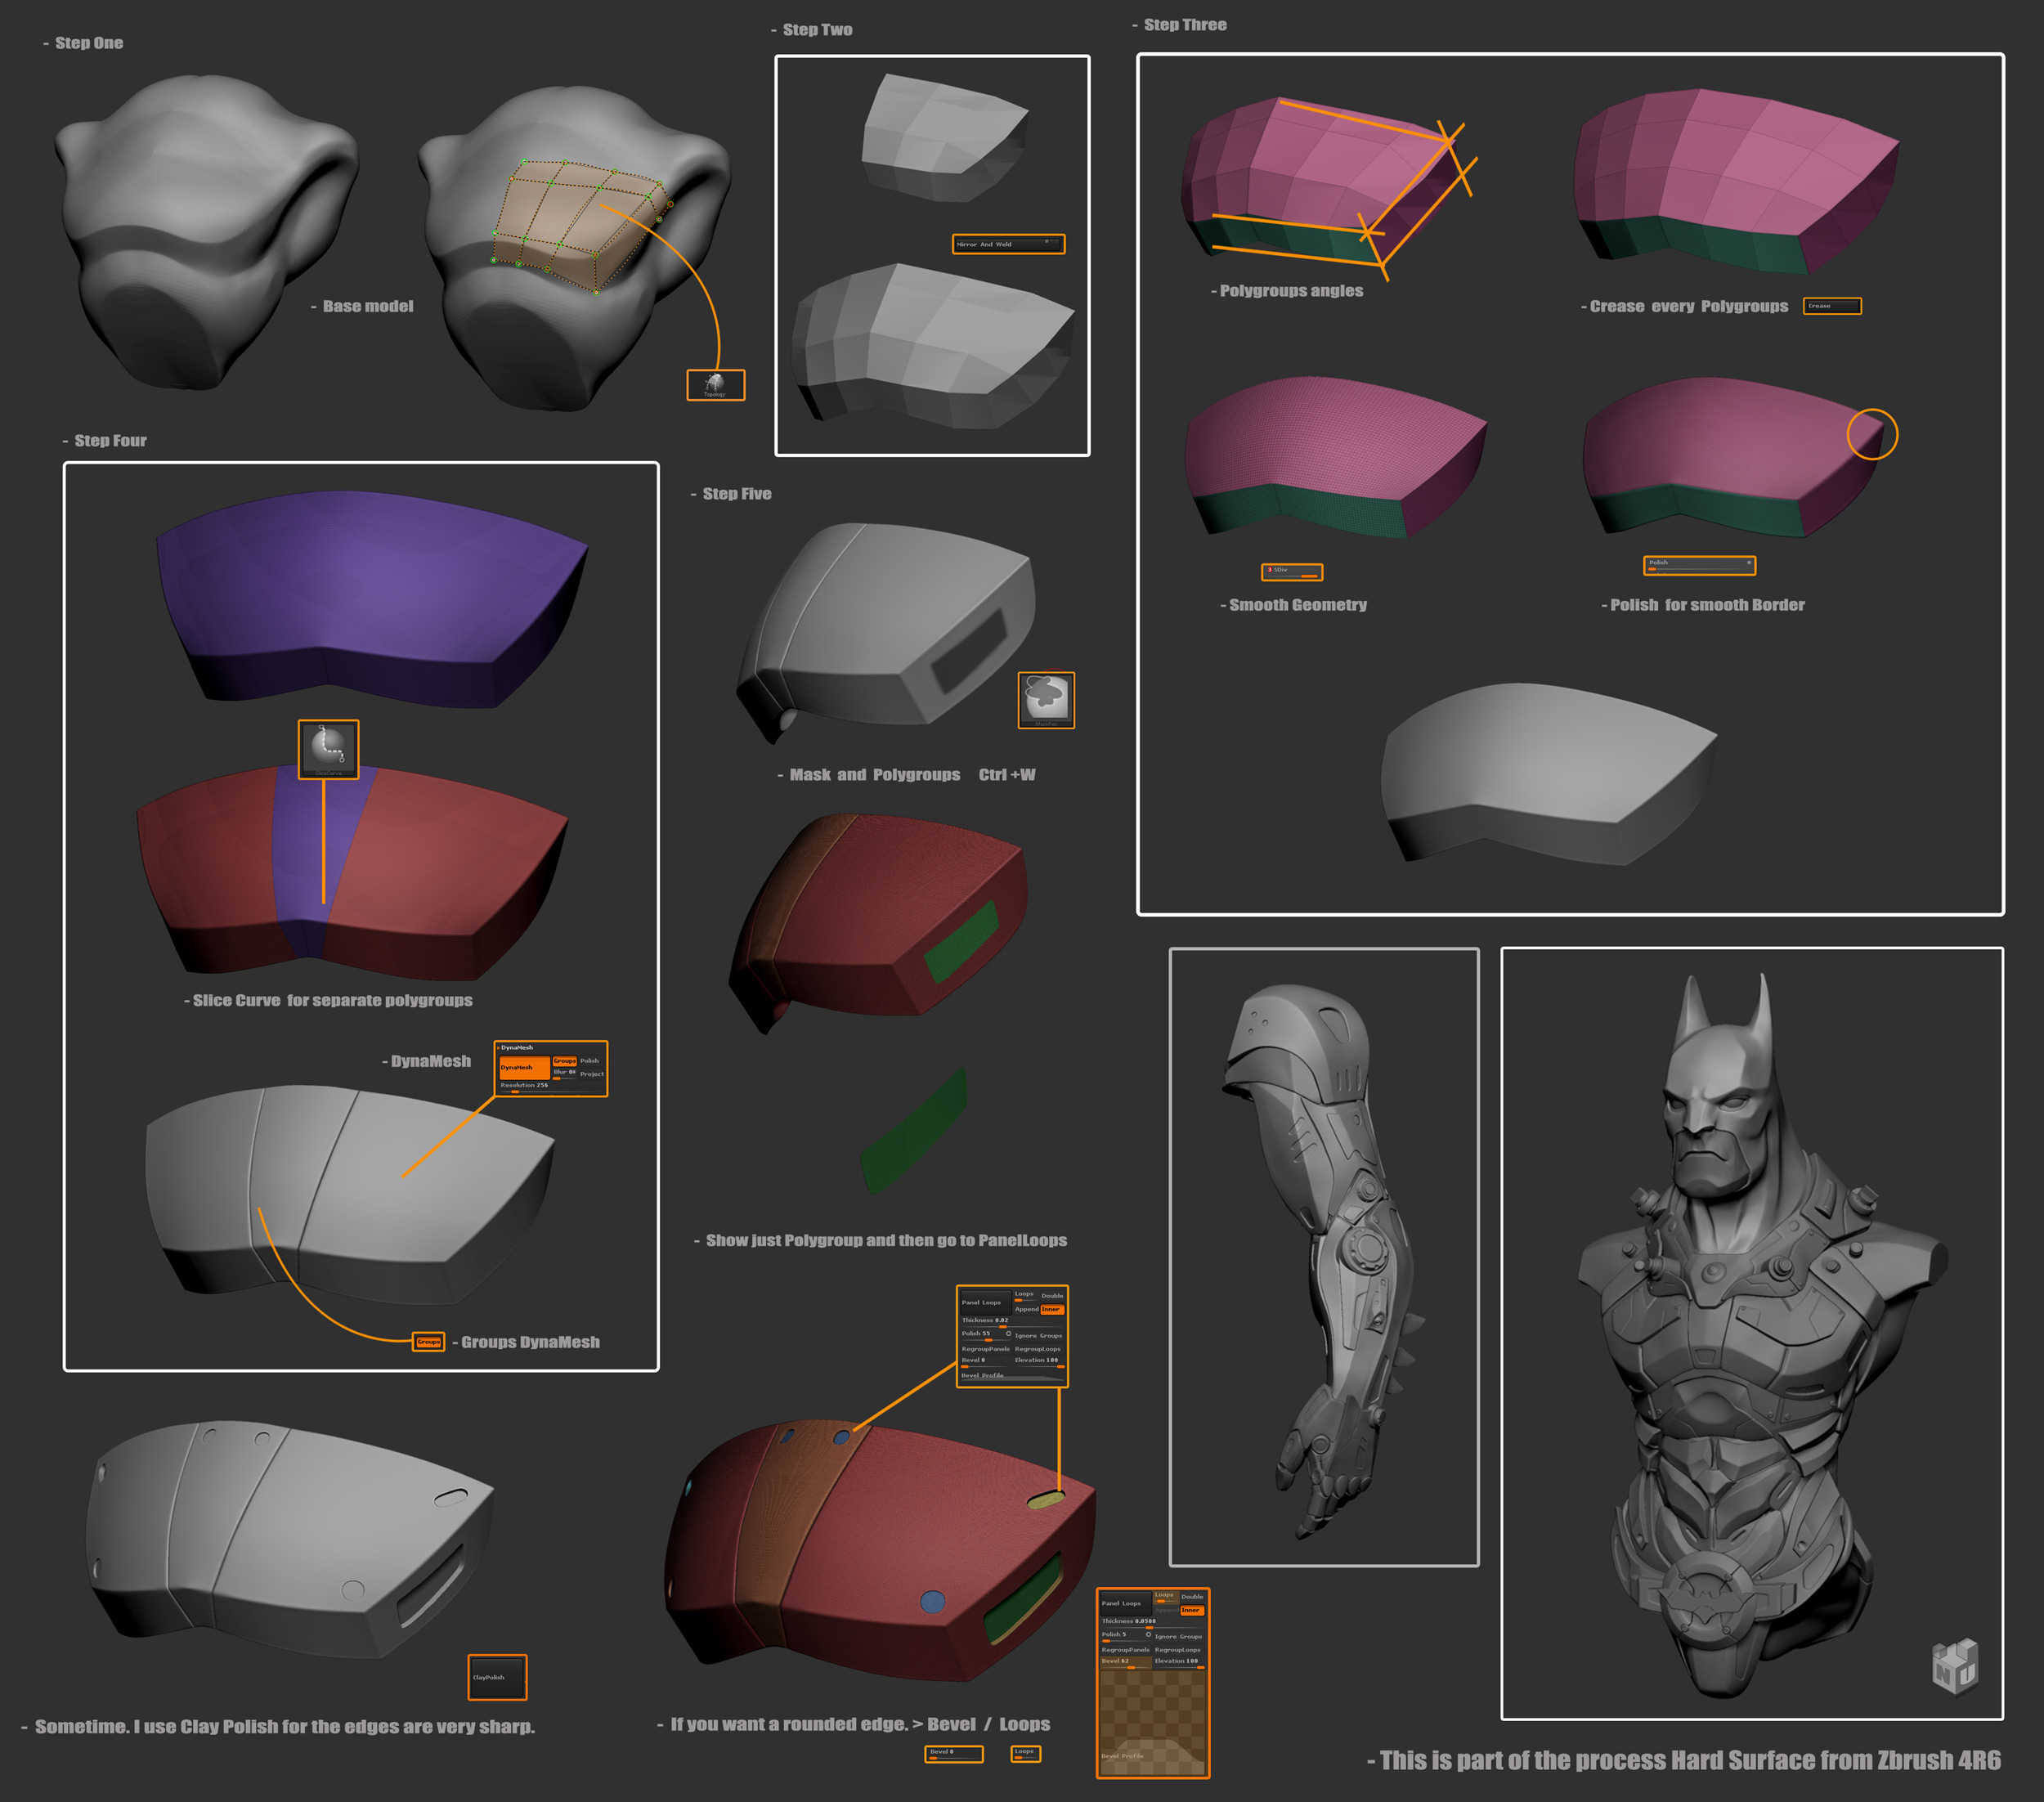Click the 'Base model' label

pos(368,306)
